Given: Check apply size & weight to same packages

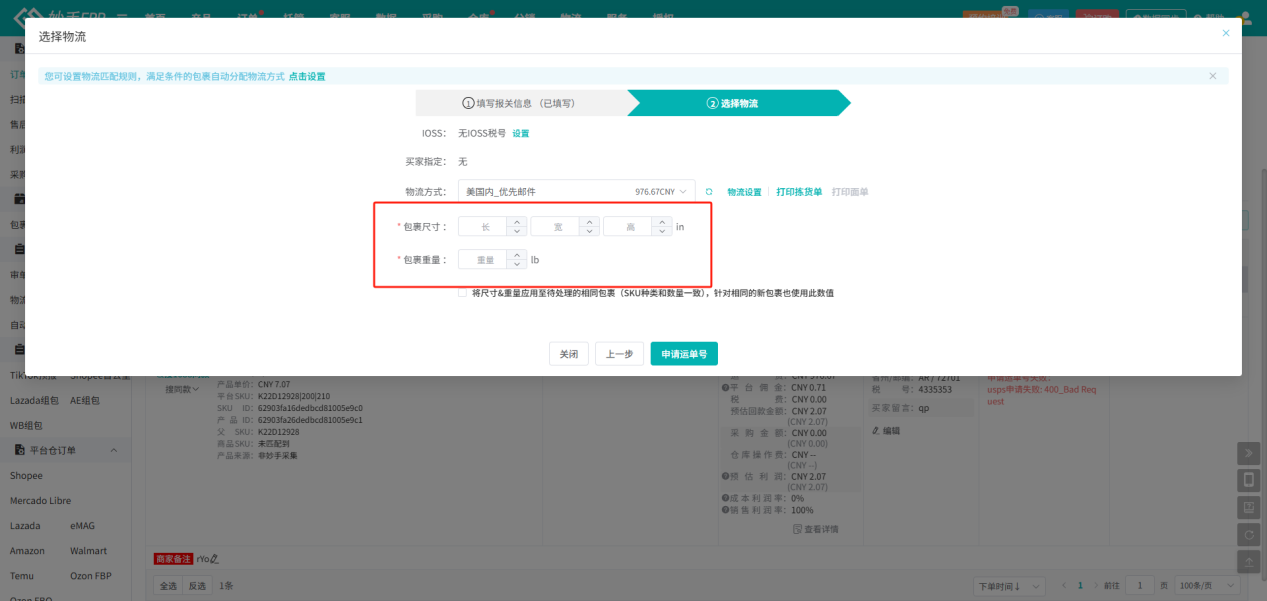Looking at the screenshot, I should coord(462,293).
